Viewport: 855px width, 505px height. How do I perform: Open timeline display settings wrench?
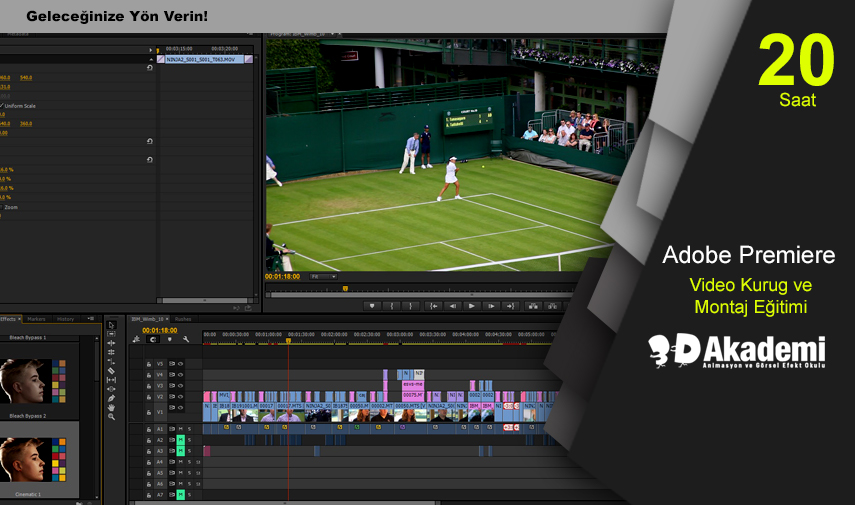click(186, 339)
